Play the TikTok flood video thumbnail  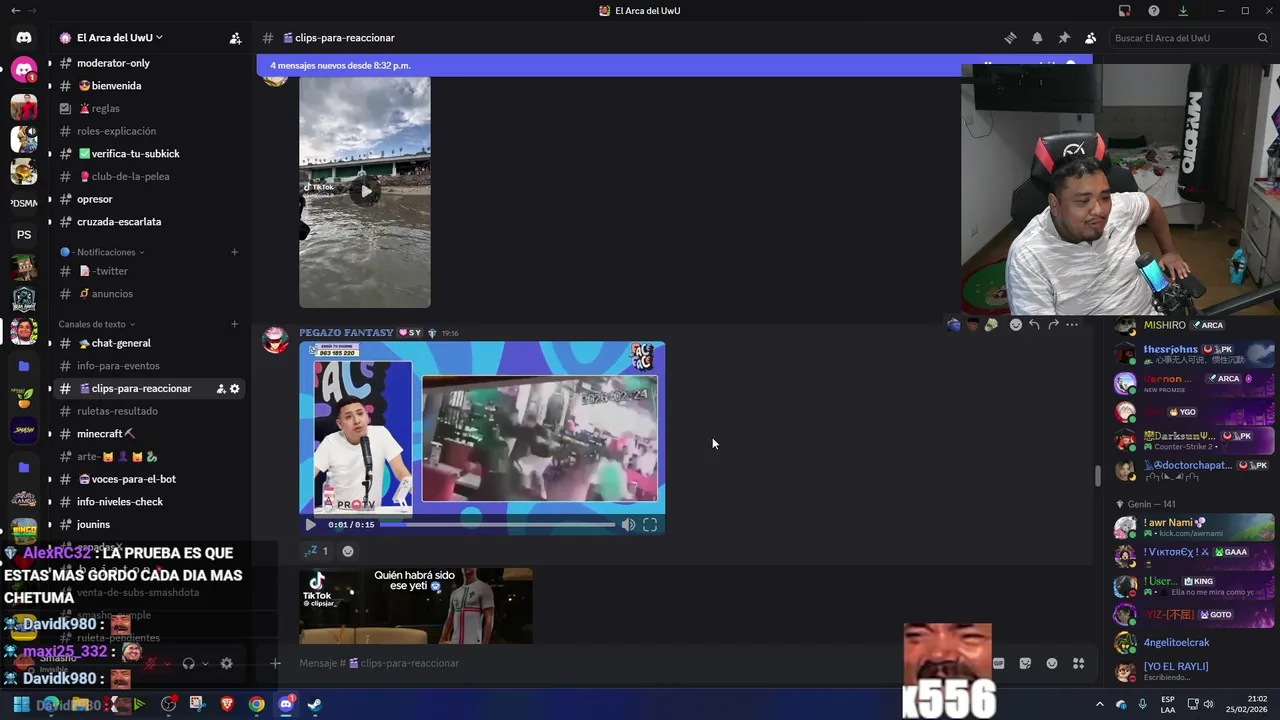[365, 191]
